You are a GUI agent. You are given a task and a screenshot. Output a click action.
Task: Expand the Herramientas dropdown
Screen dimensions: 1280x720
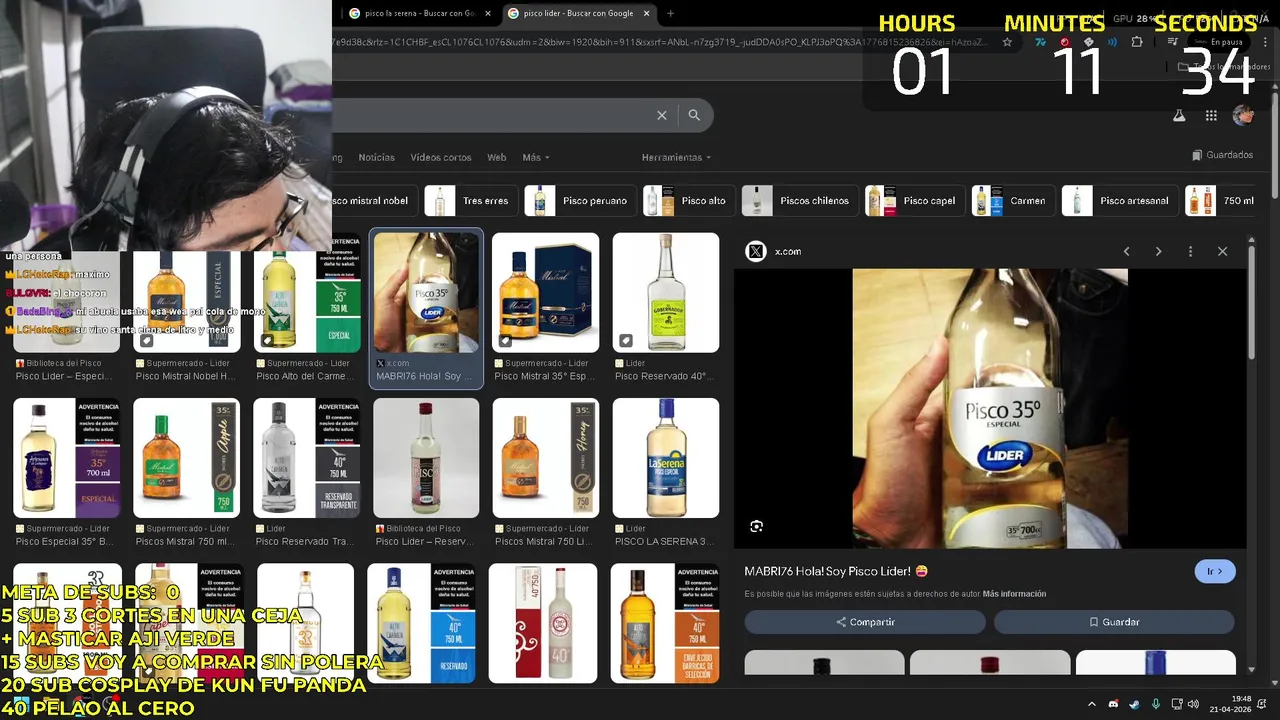[676, 157]
